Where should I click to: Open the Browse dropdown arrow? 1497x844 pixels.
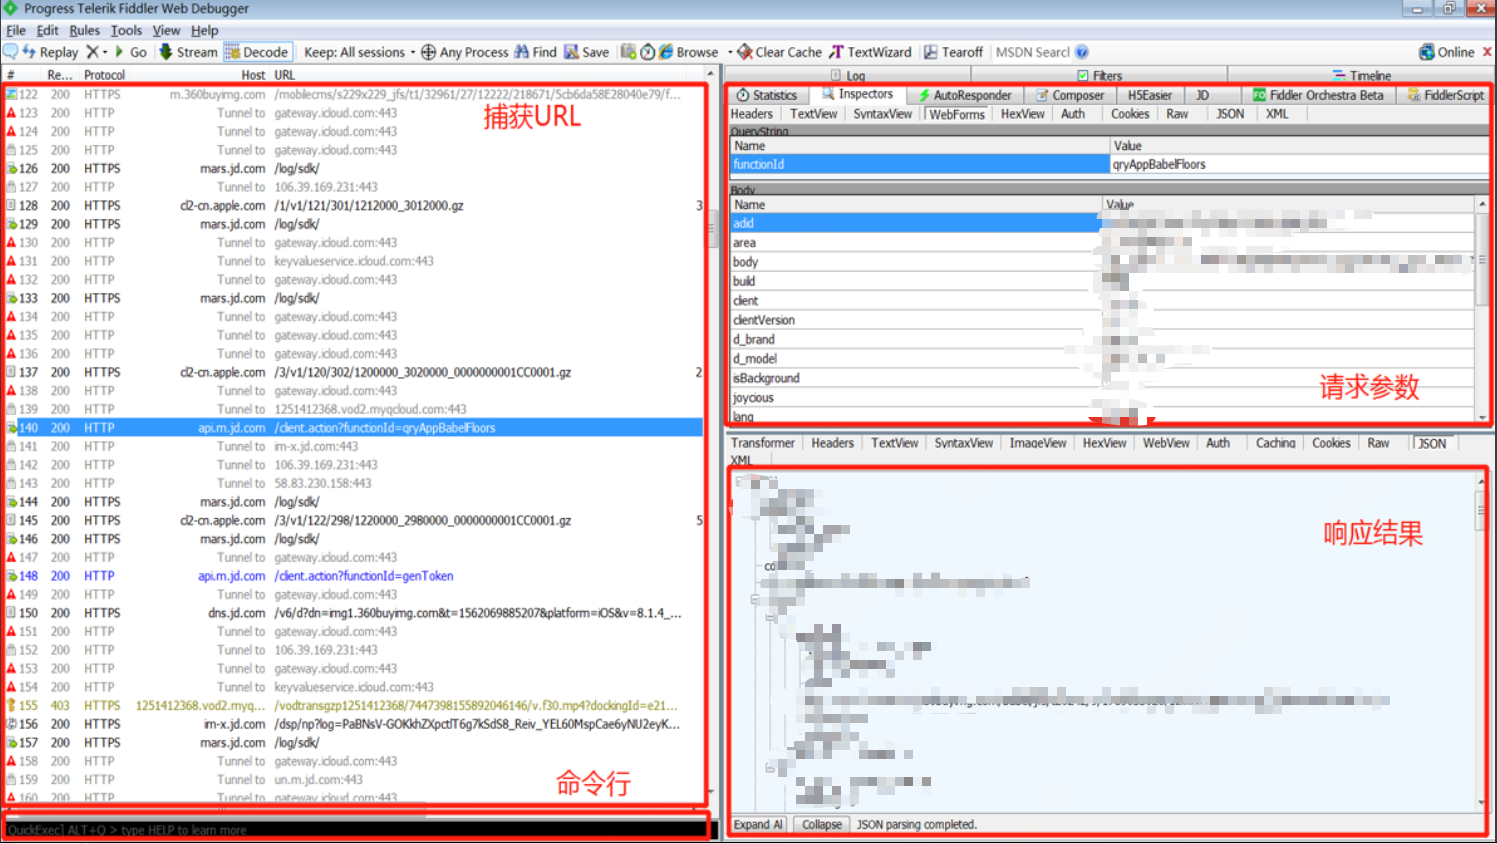click(x=729, y=52)
